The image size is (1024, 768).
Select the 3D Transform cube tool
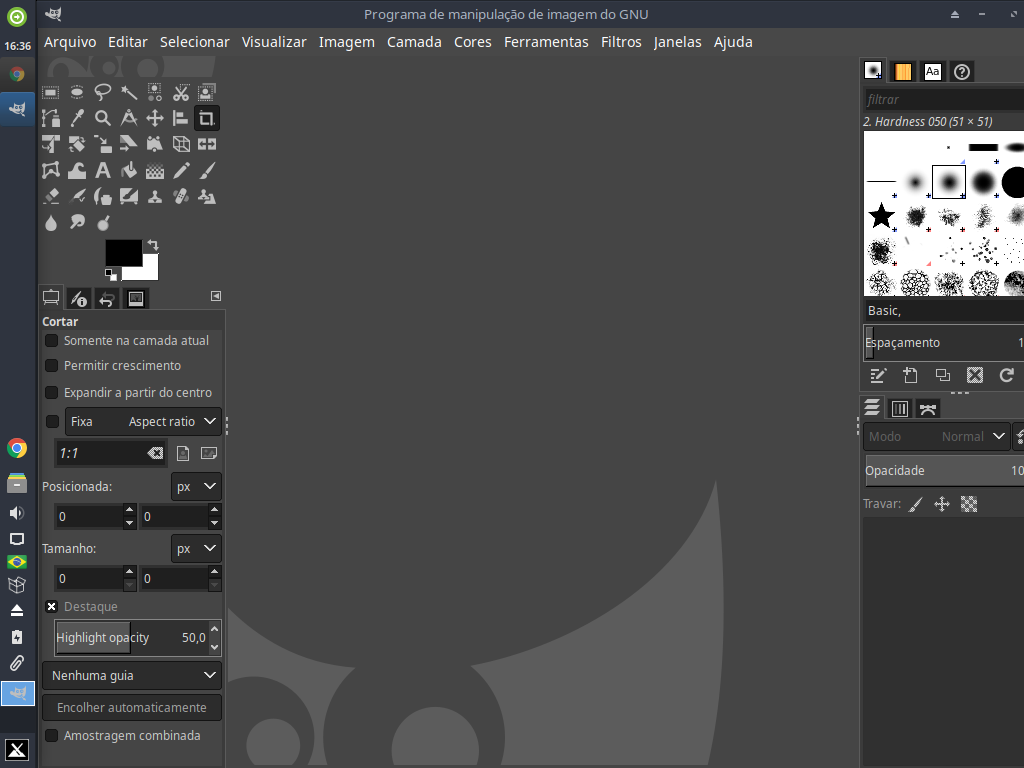[181, 144]
